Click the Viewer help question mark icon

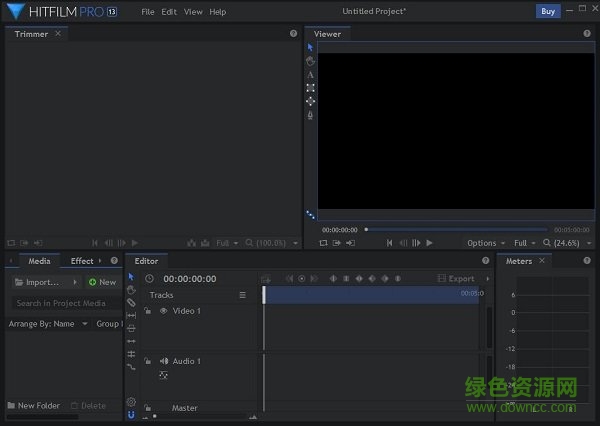pos(587,33)
